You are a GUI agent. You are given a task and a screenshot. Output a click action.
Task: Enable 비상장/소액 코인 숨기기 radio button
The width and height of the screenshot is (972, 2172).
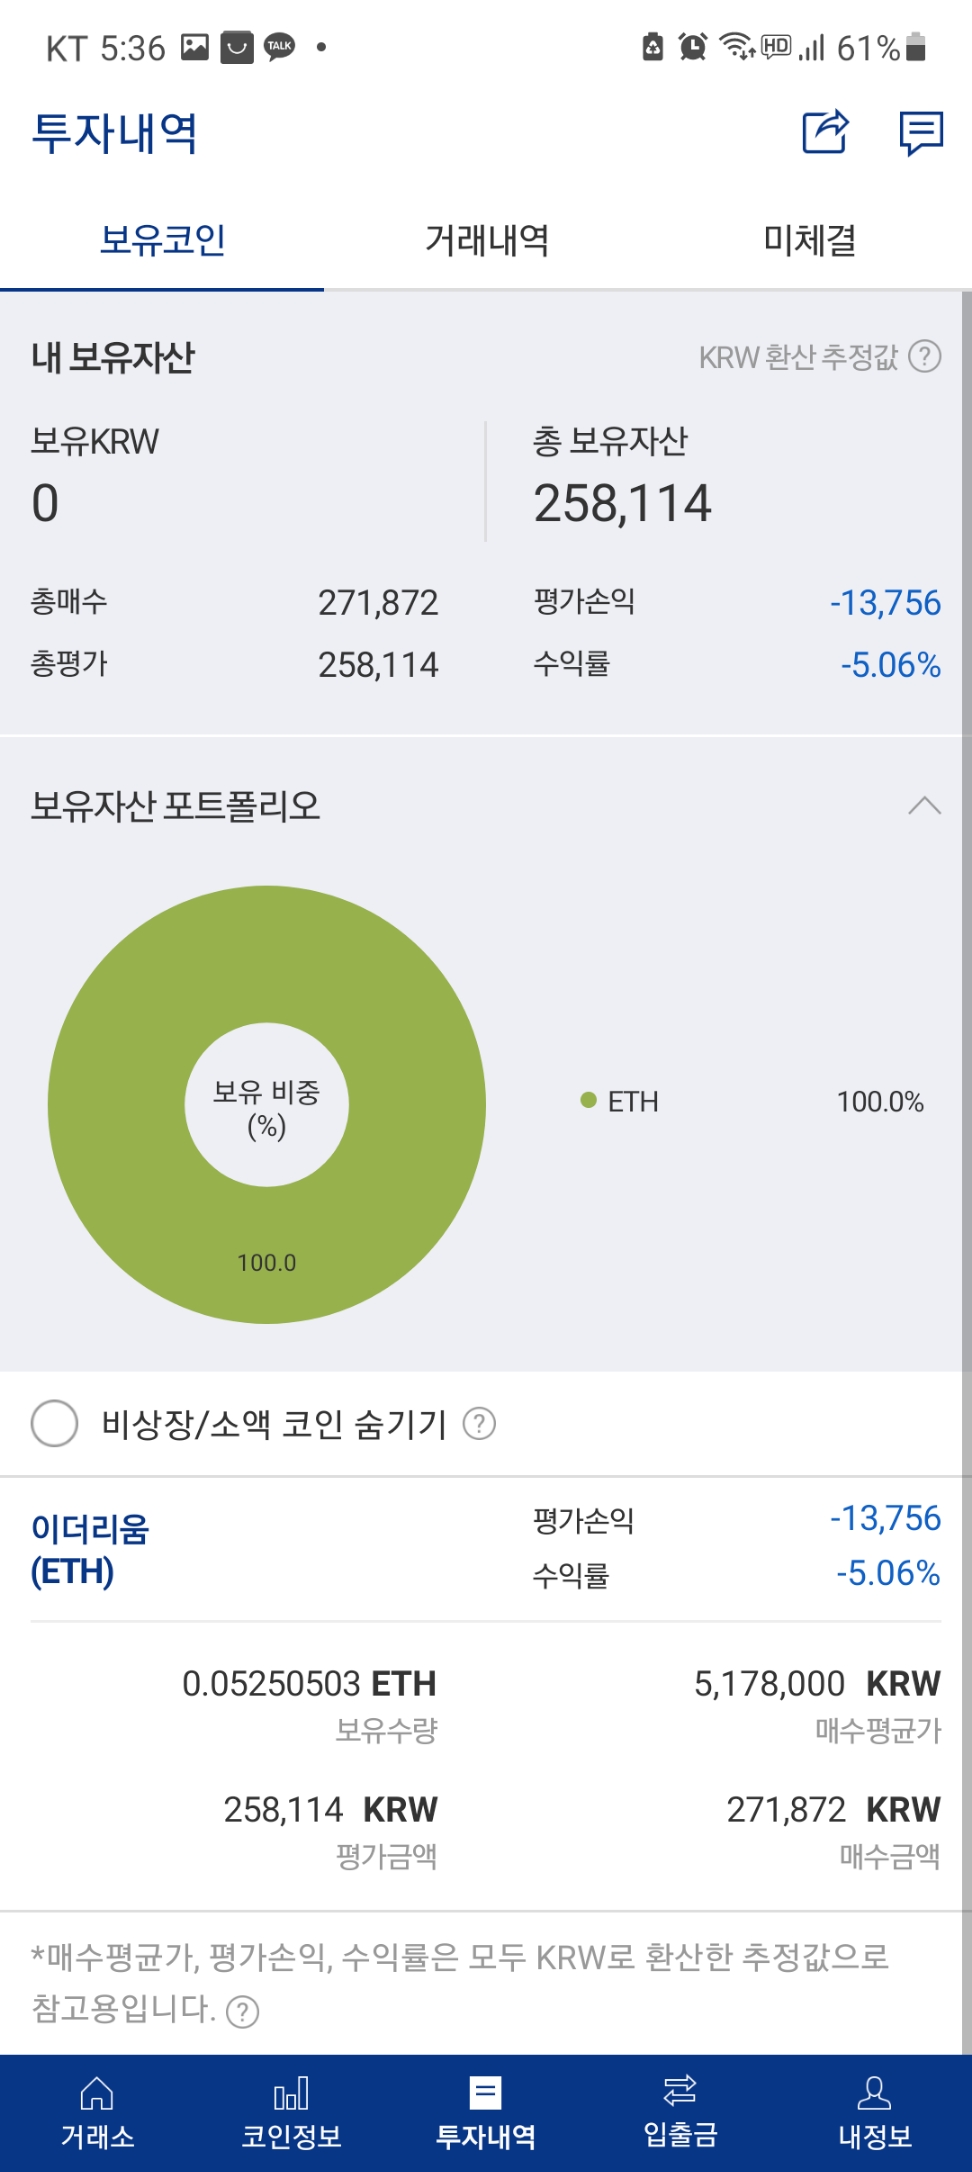pyautogui.click(x=55, y=1423)
